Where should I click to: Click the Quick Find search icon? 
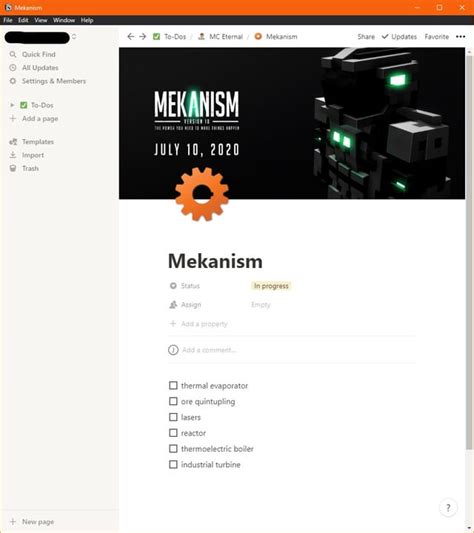(13, 54)
